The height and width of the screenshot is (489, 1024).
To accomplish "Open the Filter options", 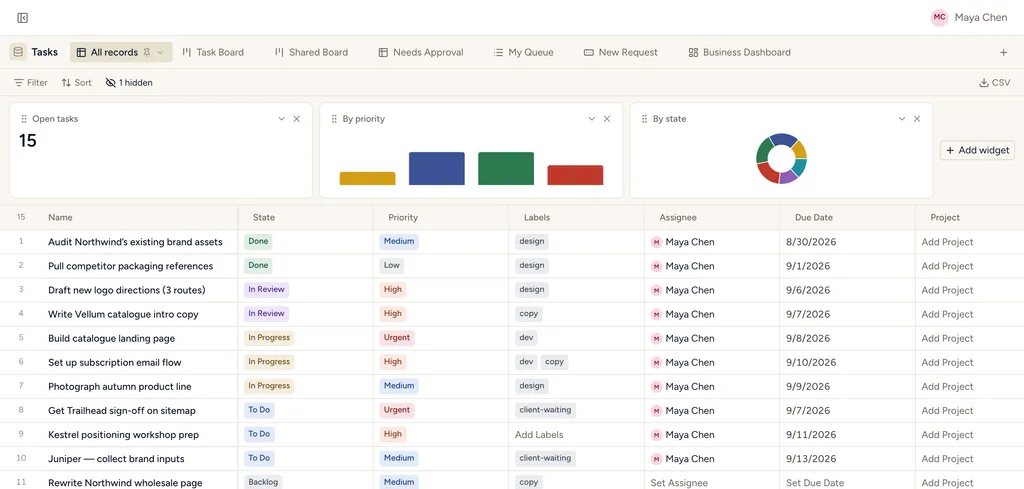I will pos(31,83).
